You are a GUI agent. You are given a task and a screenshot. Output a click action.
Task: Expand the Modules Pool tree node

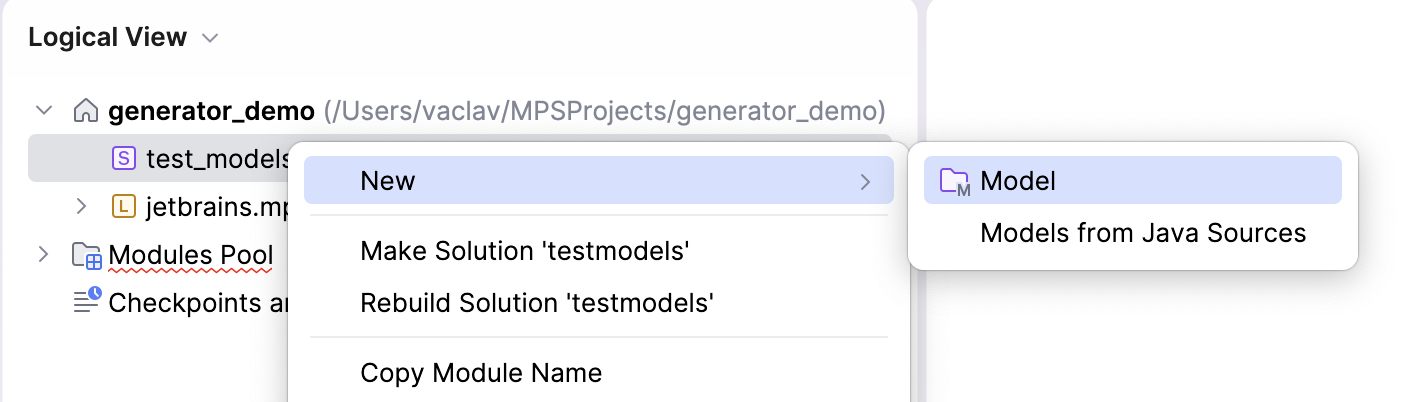tap(43, 255)
